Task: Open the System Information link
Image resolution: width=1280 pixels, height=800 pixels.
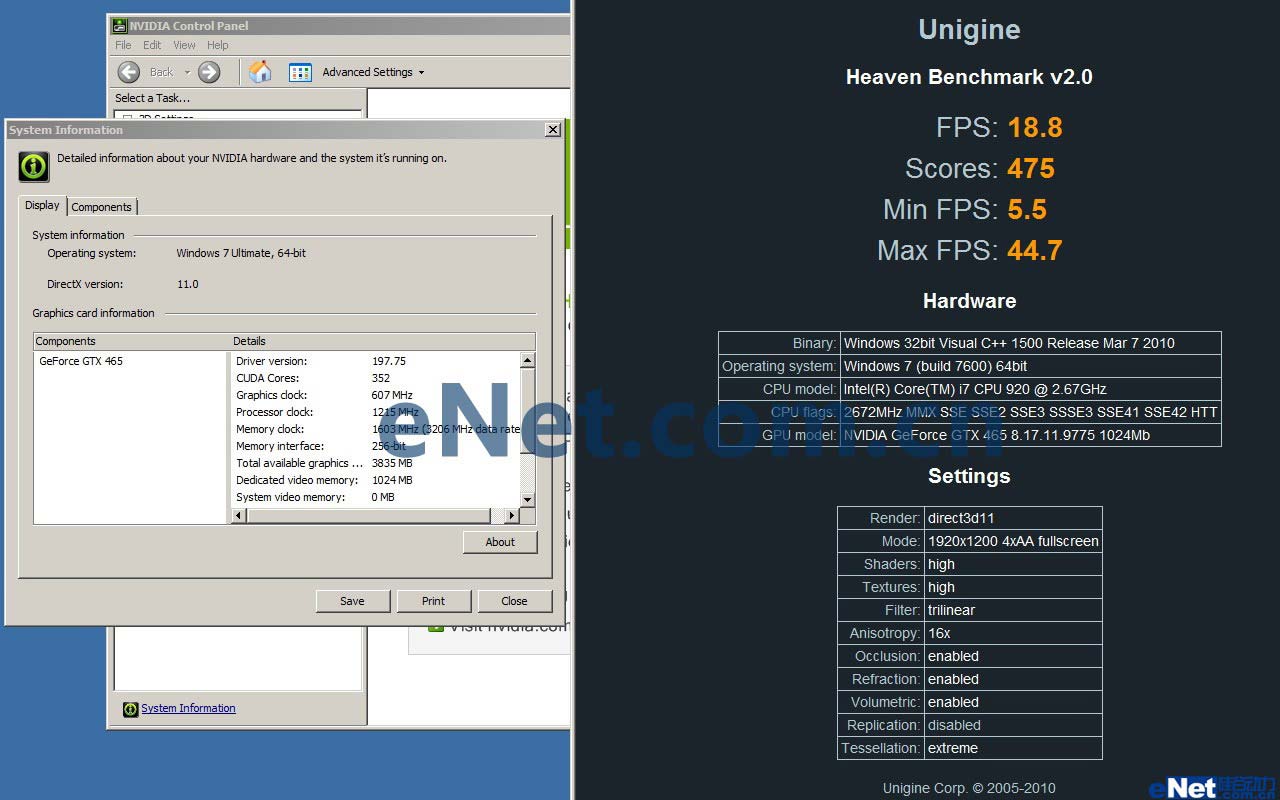Action: [x=188, y=708]
